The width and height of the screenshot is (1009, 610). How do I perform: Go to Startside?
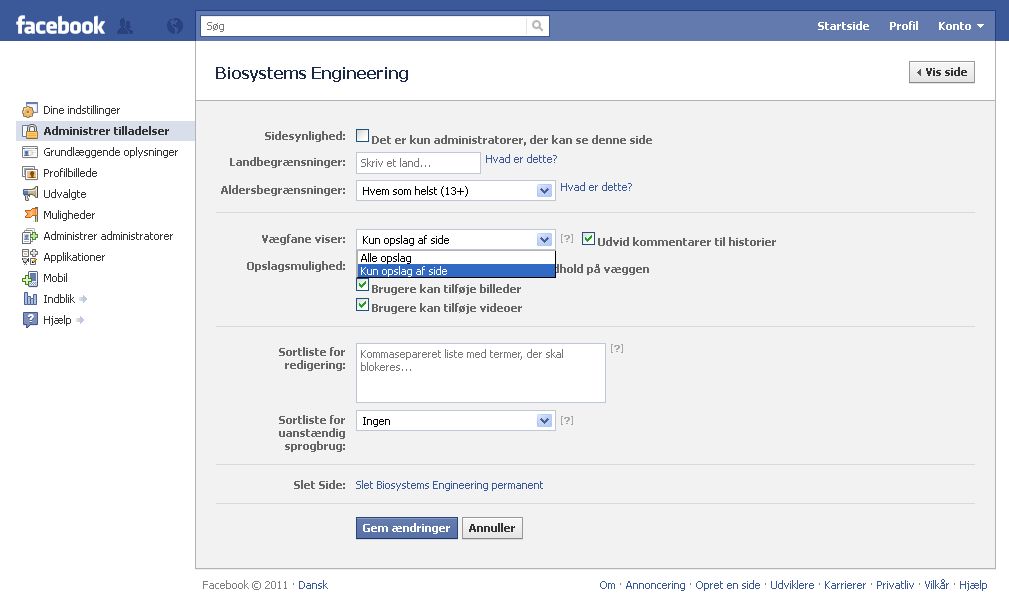pyautogui.click(x=843, y=26)
